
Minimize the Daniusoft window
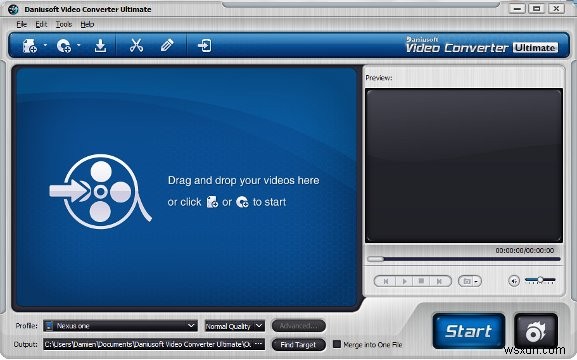click(x=517, y=9)
